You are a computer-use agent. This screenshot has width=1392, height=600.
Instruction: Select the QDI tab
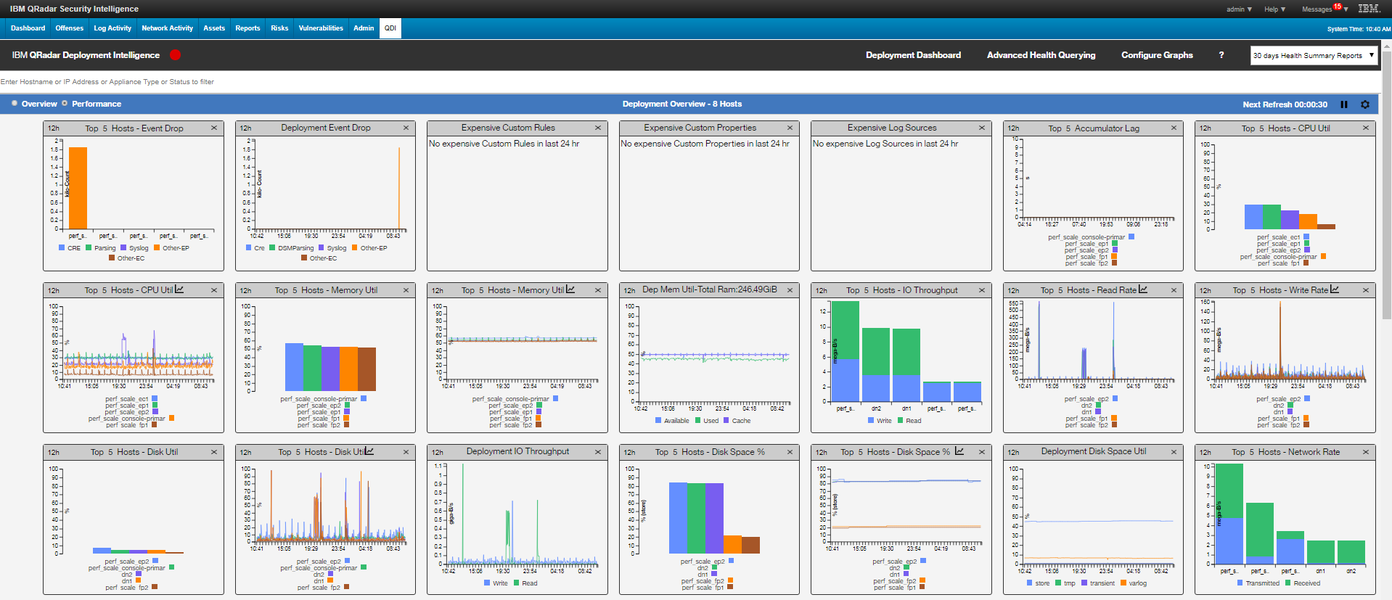click(x=390, y=28)
